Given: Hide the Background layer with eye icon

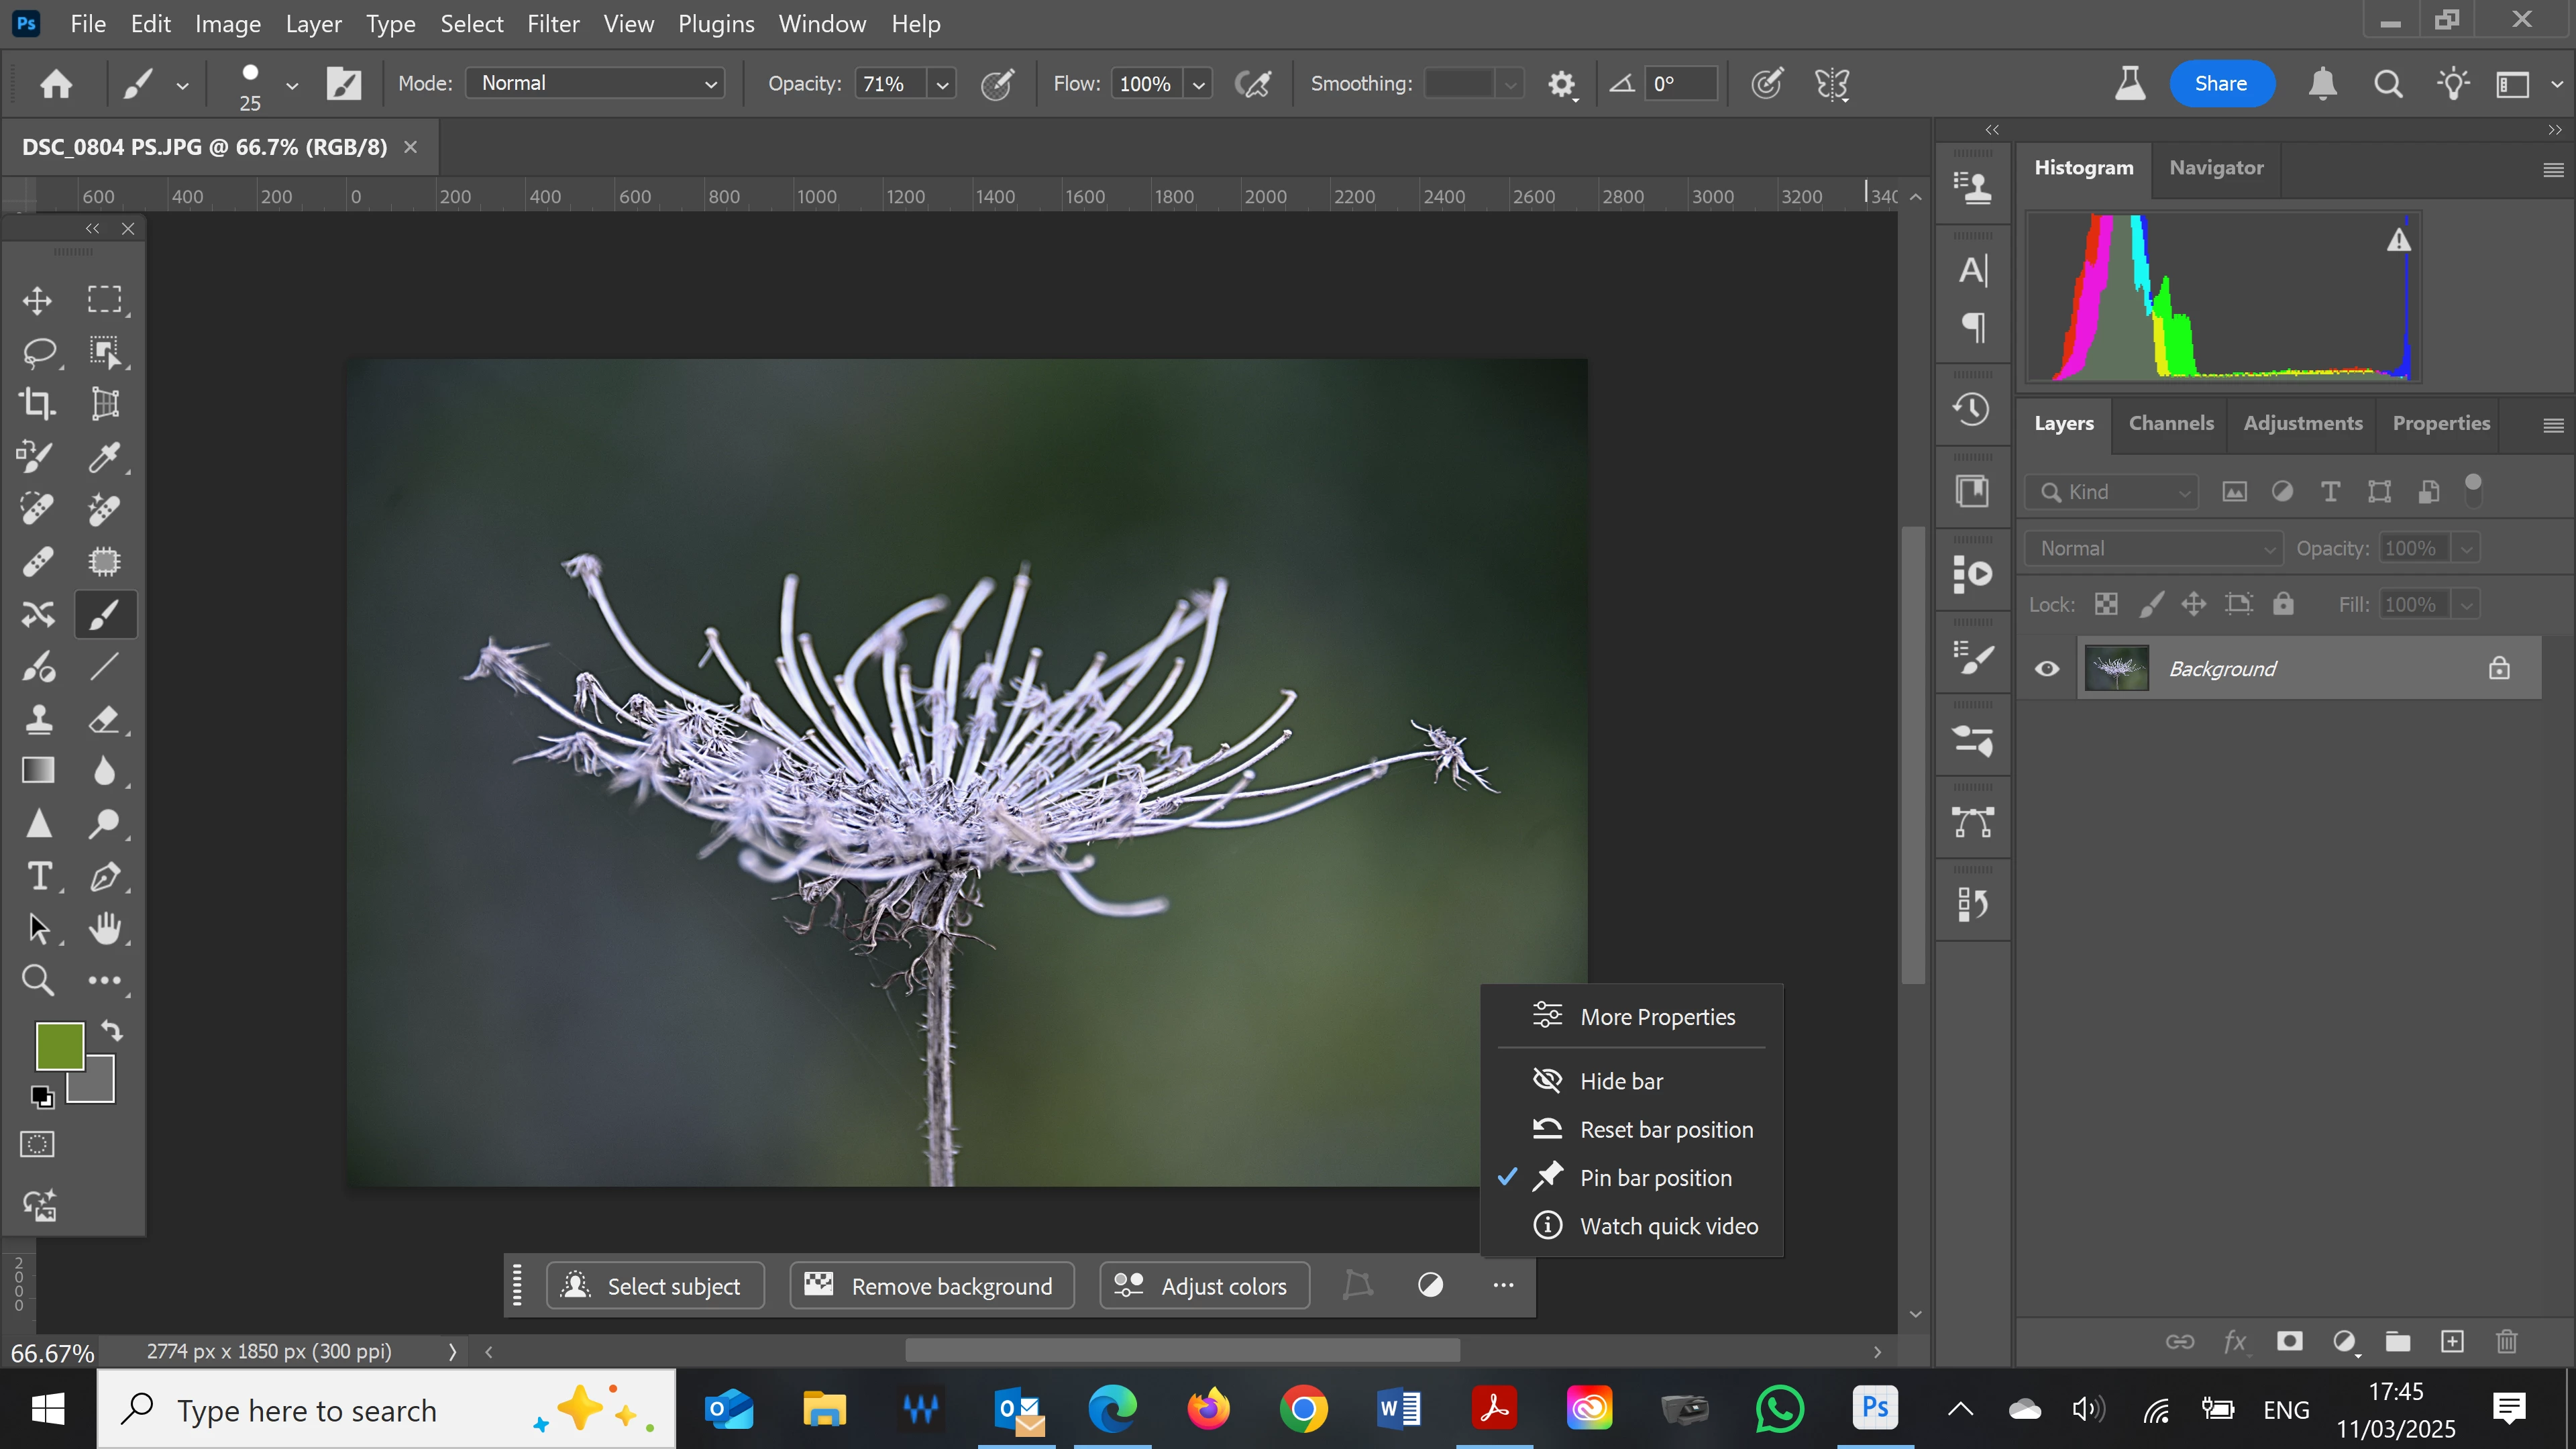Looking at the screenshot, I should tap(2047, 668).
